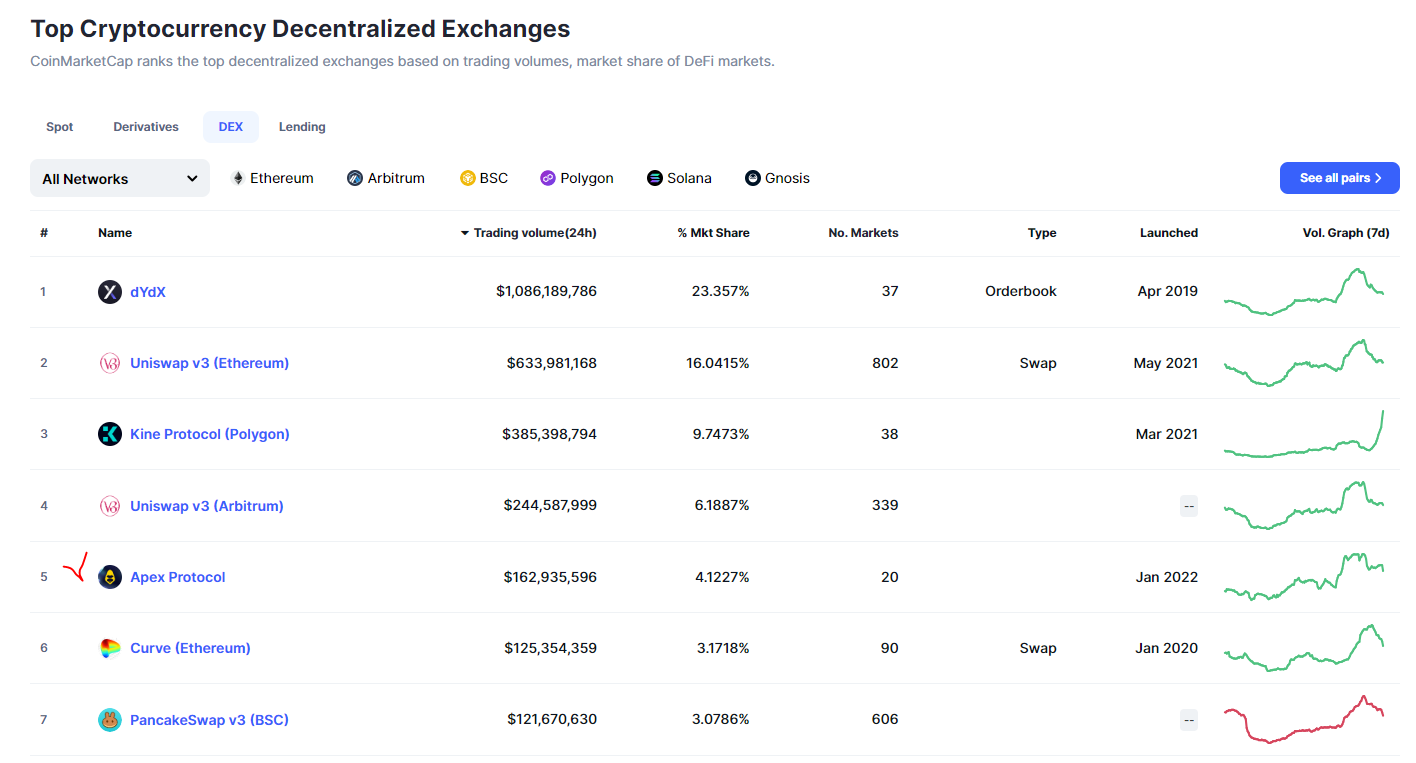The width and height of the screenshot is (1416, 763).
Task: Switch to the Lending tab
Action: click(302, 127)
